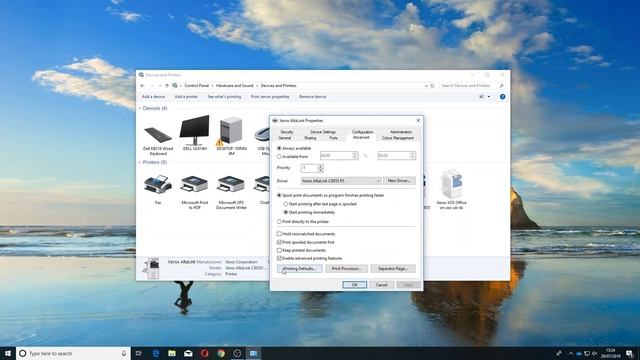This screenshot has height=360, width=640.
Task: Toggle Enable advanced printing features
Action: 279,258
